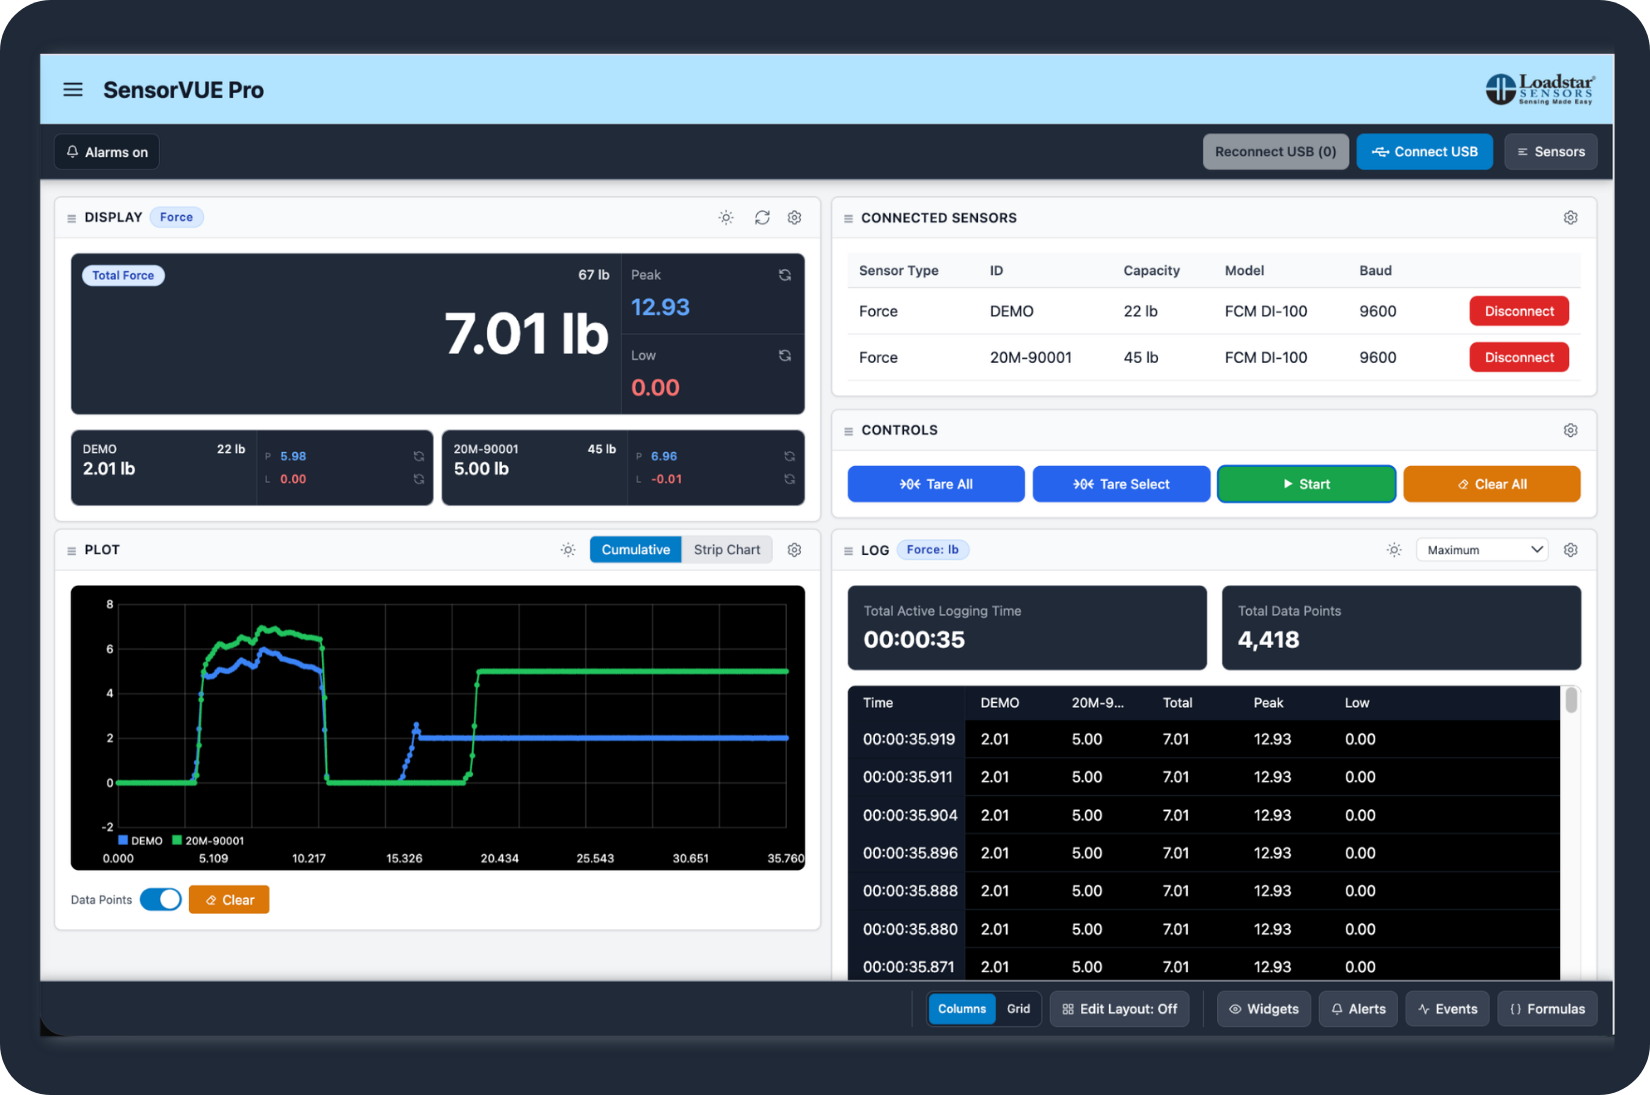Switch plot to Strip Chart mode

pyautogui.click(x=727, y=550)
